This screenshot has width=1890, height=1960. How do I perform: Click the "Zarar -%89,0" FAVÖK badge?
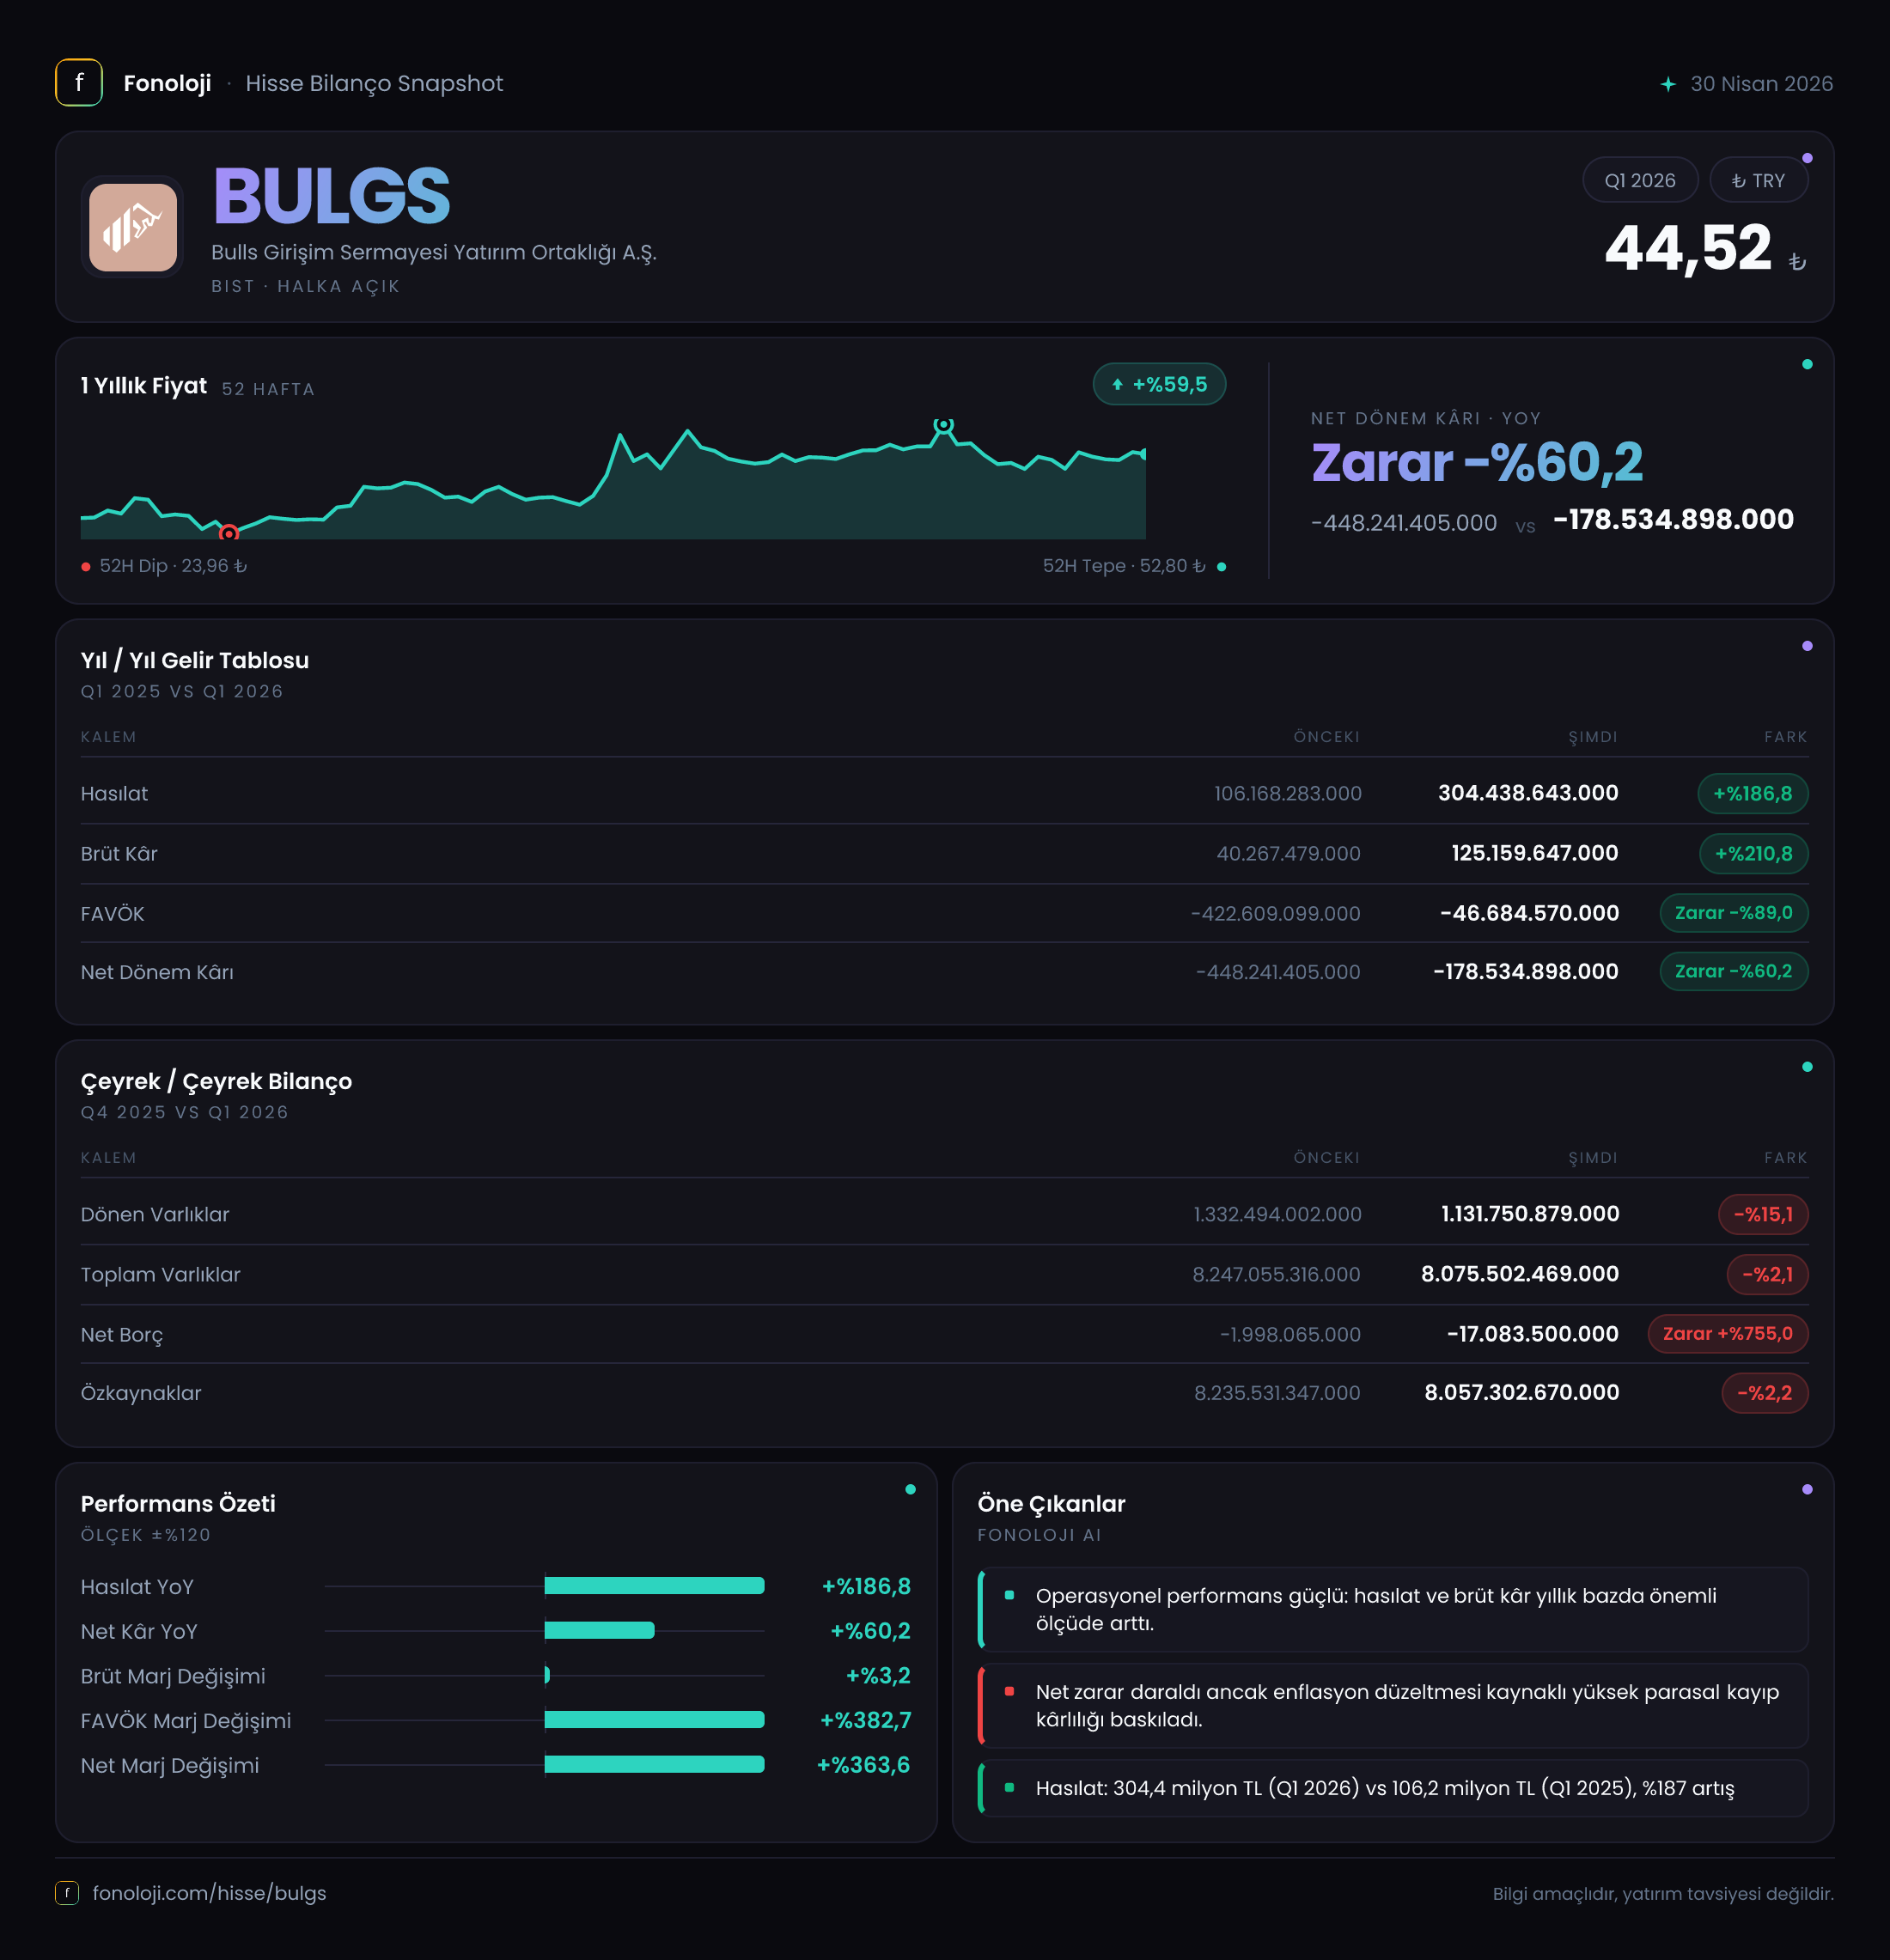1734,913
